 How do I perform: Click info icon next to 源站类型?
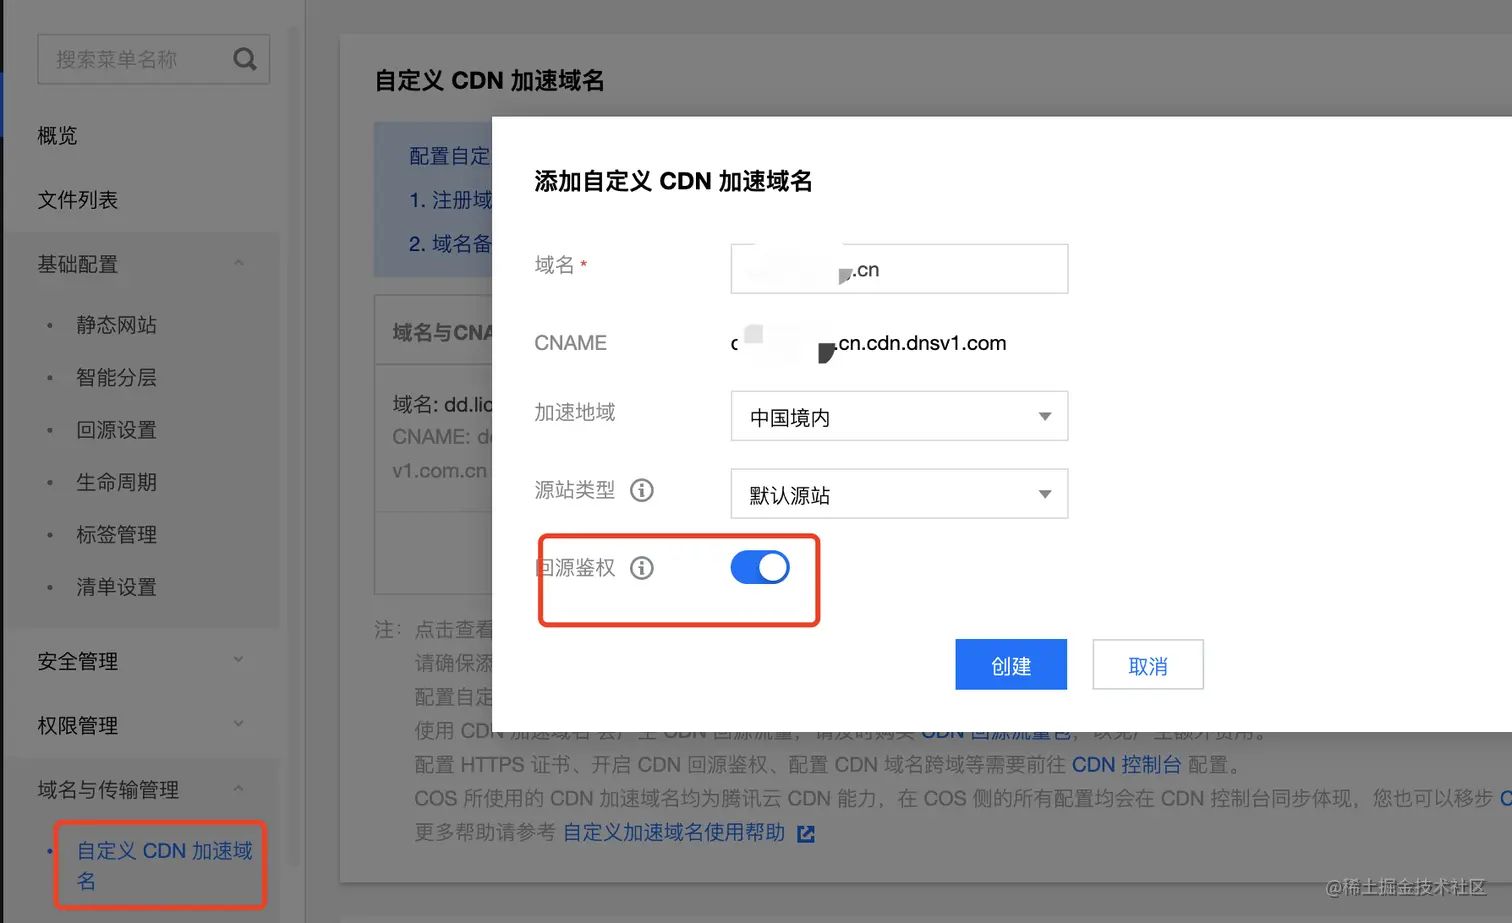642,490
